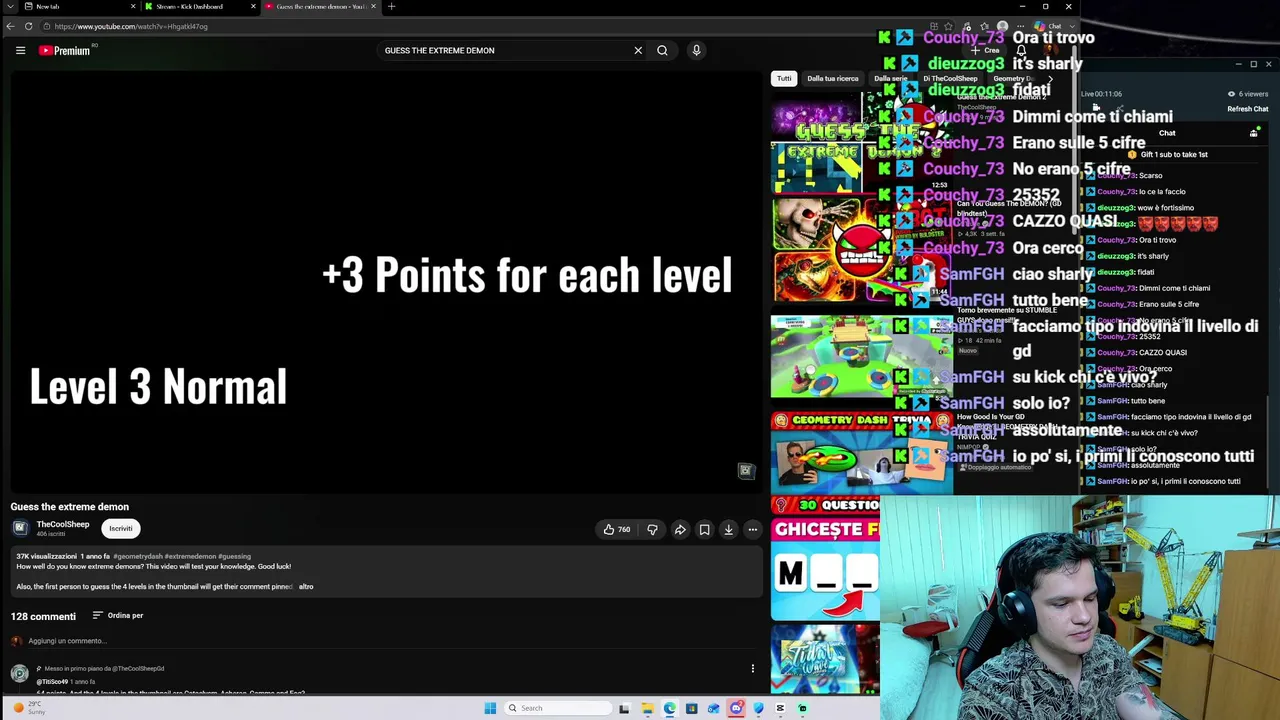Click the 6 viewers count in Kick panel

[x=1248, y=94]
